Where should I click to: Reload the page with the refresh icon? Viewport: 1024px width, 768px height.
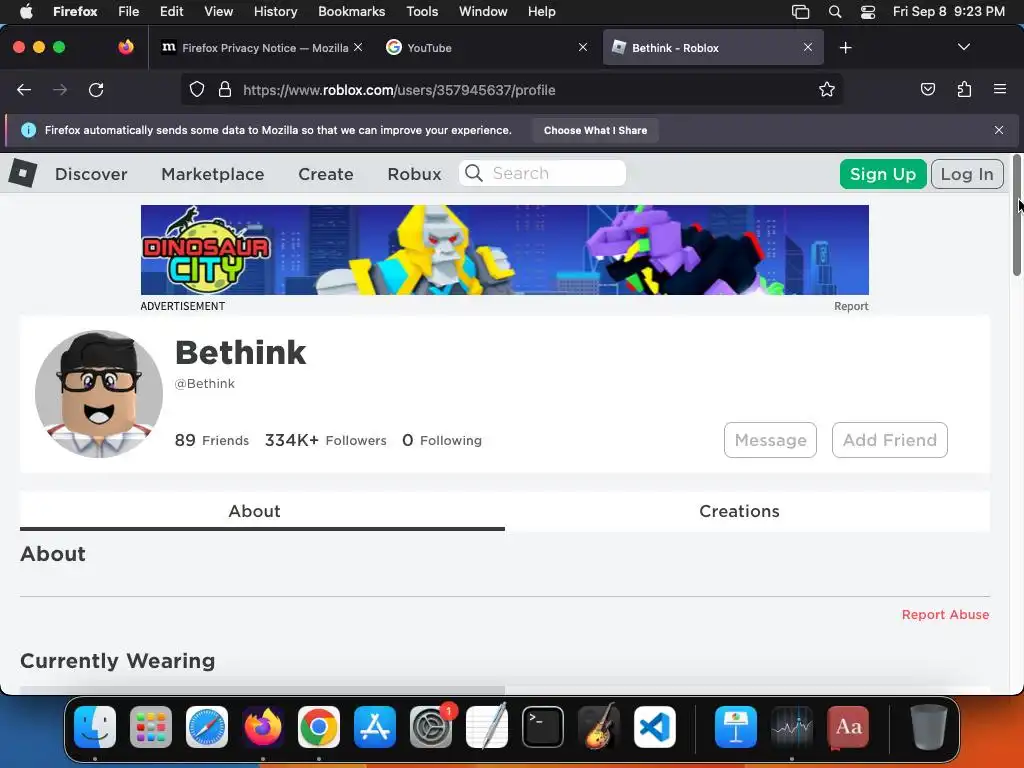(96, 90)
